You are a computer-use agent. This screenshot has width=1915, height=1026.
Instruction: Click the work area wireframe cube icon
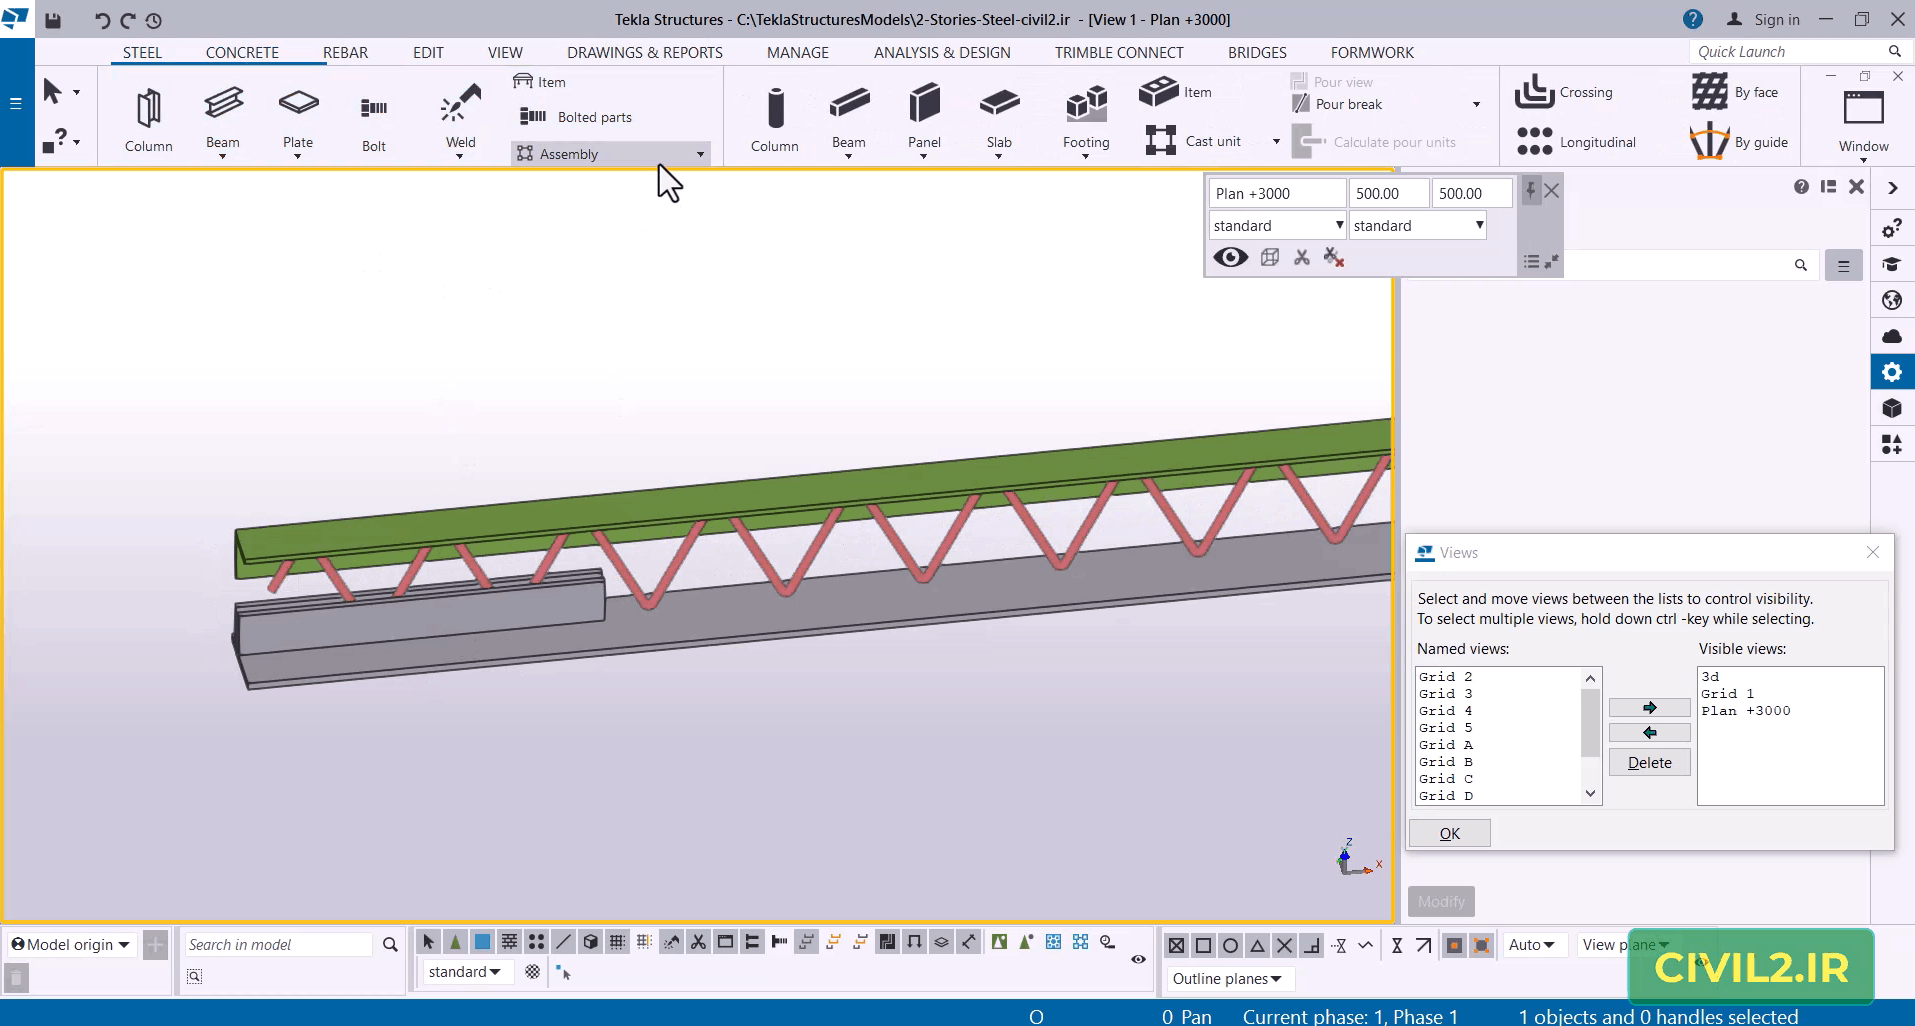click(x=1270, y=258)
